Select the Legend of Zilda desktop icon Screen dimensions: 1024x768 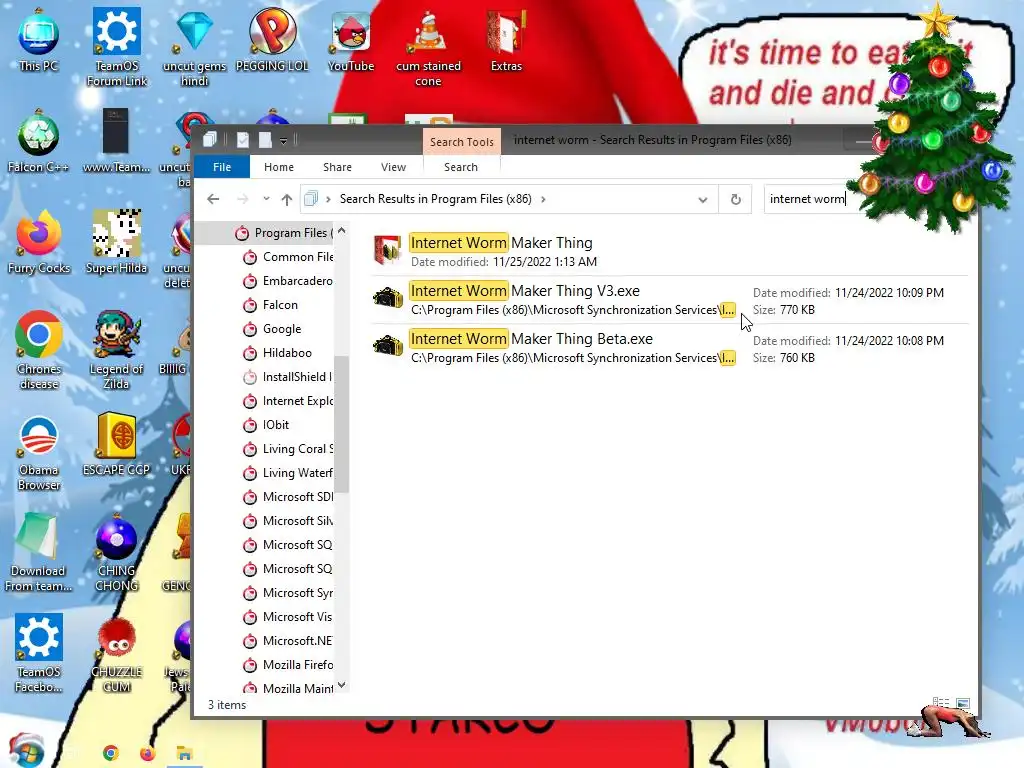[116, 351]
